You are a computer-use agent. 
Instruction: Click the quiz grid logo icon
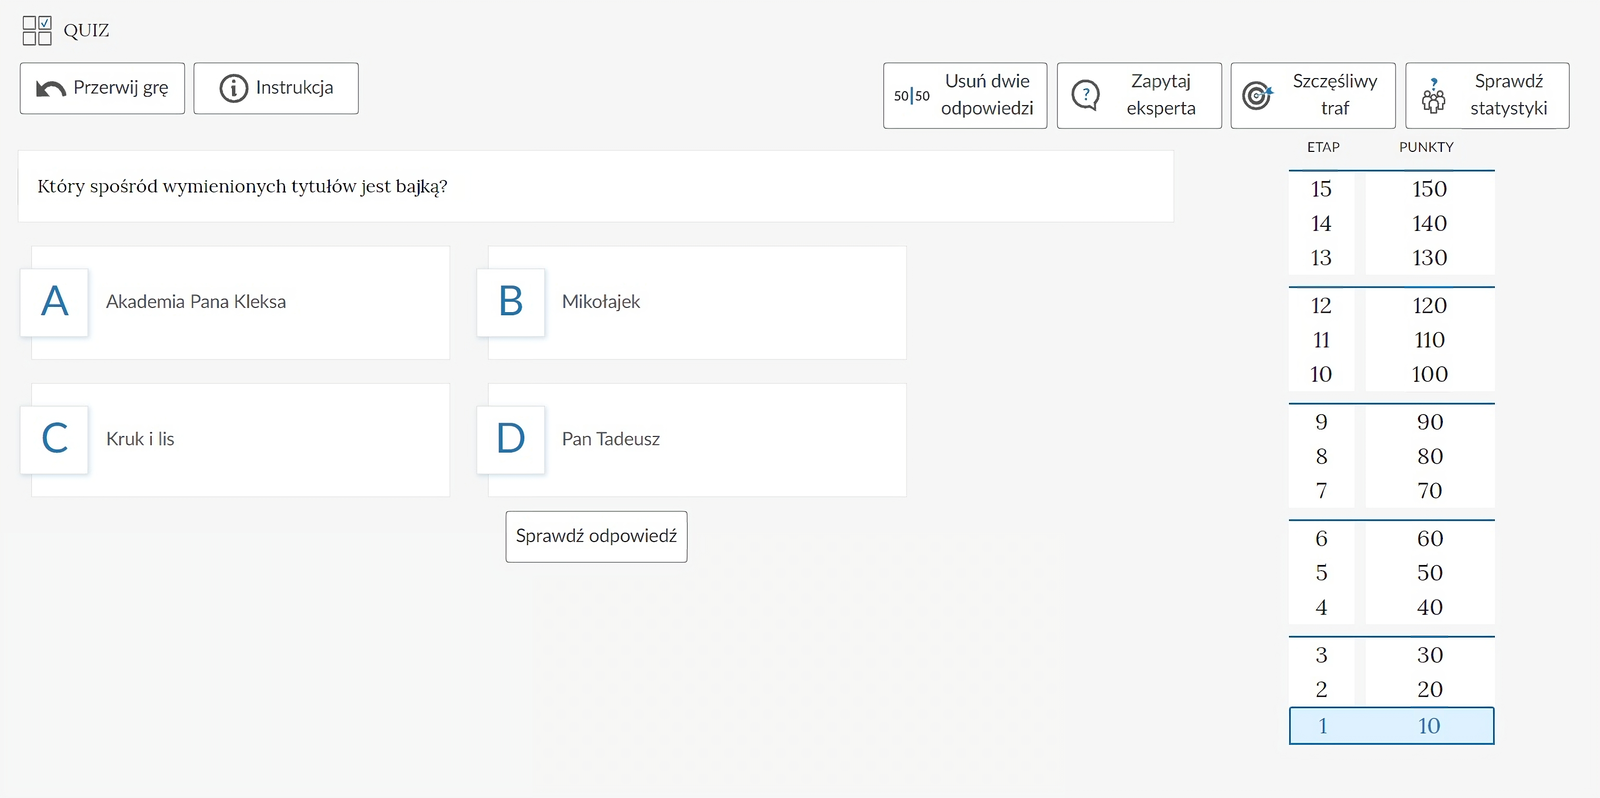(x=37, y=30)
